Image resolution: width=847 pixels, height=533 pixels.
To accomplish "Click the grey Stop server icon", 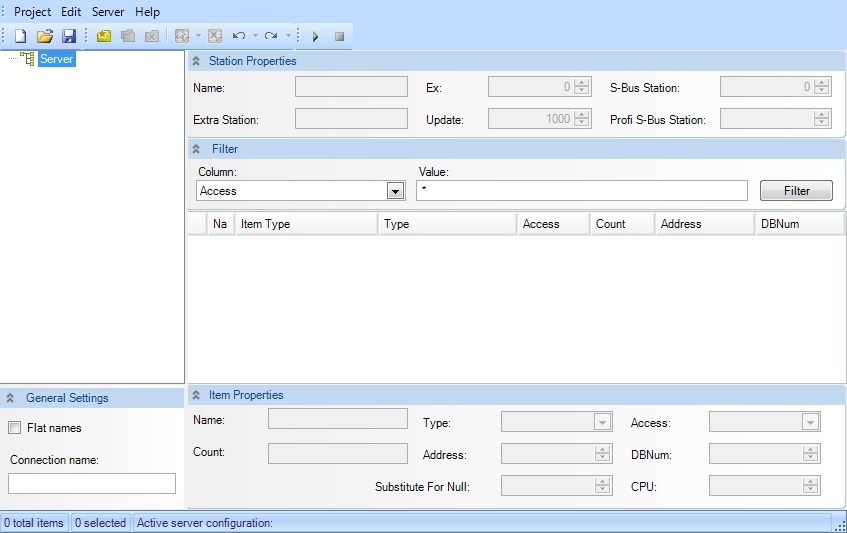I will [339, 36].
